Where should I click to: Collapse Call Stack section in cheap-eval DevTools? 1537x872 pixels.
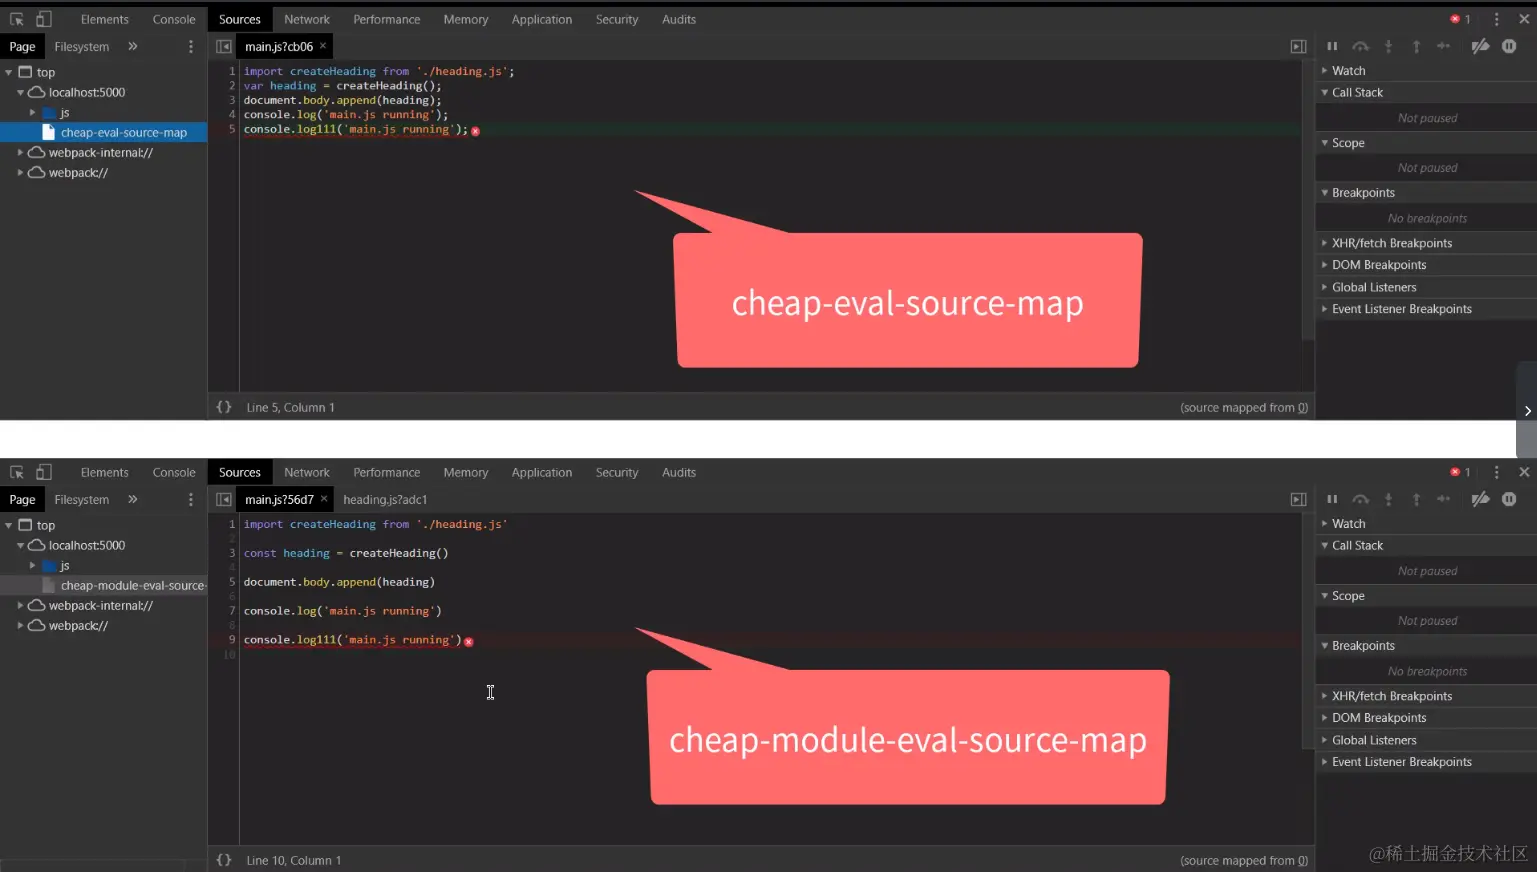coord(1325,92)
